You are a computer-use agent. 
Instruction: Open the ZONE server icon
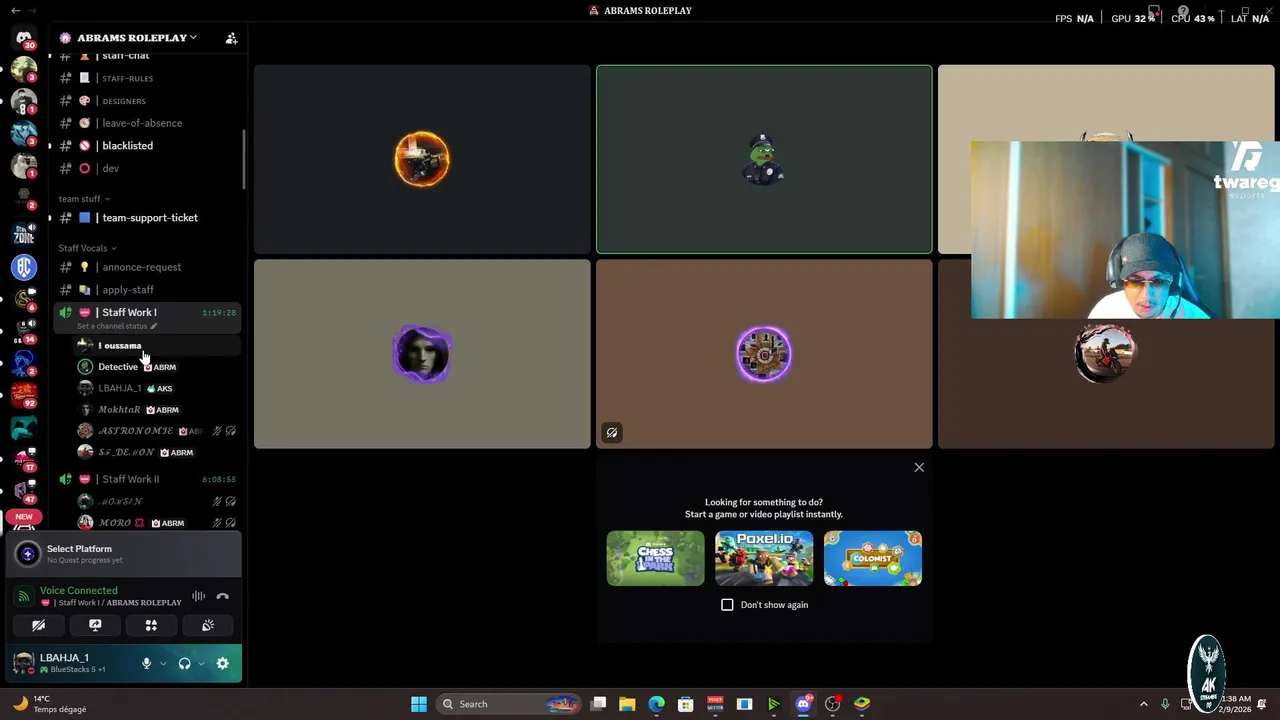point(24,235)
